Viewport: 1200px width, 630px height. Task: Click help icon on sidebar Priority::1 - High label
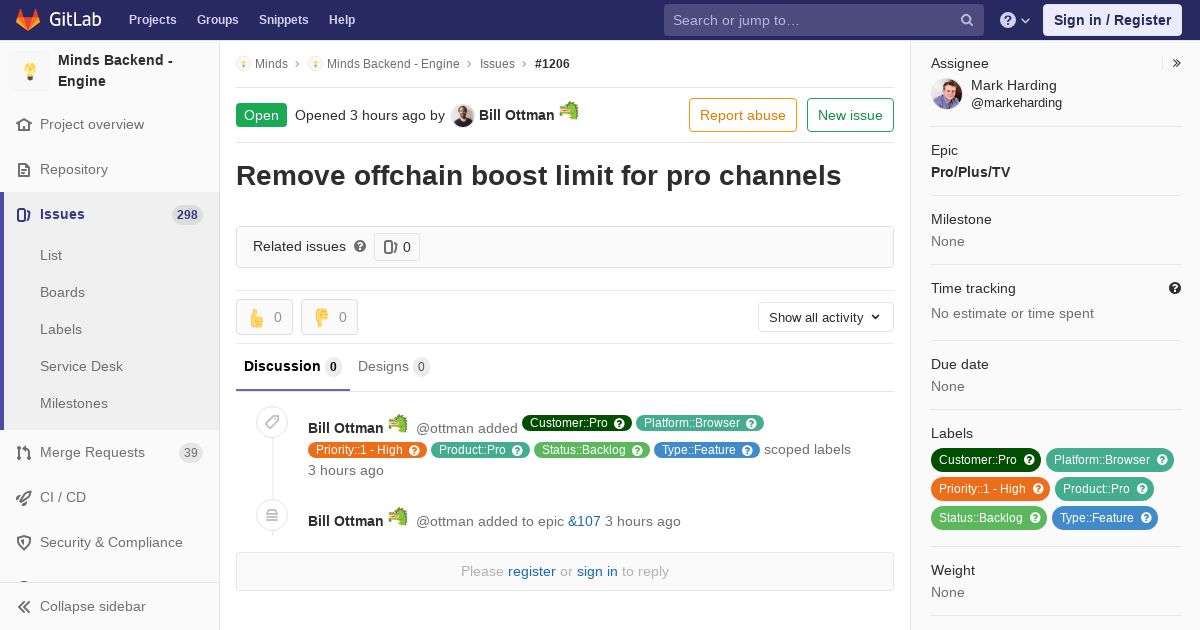1038,489
